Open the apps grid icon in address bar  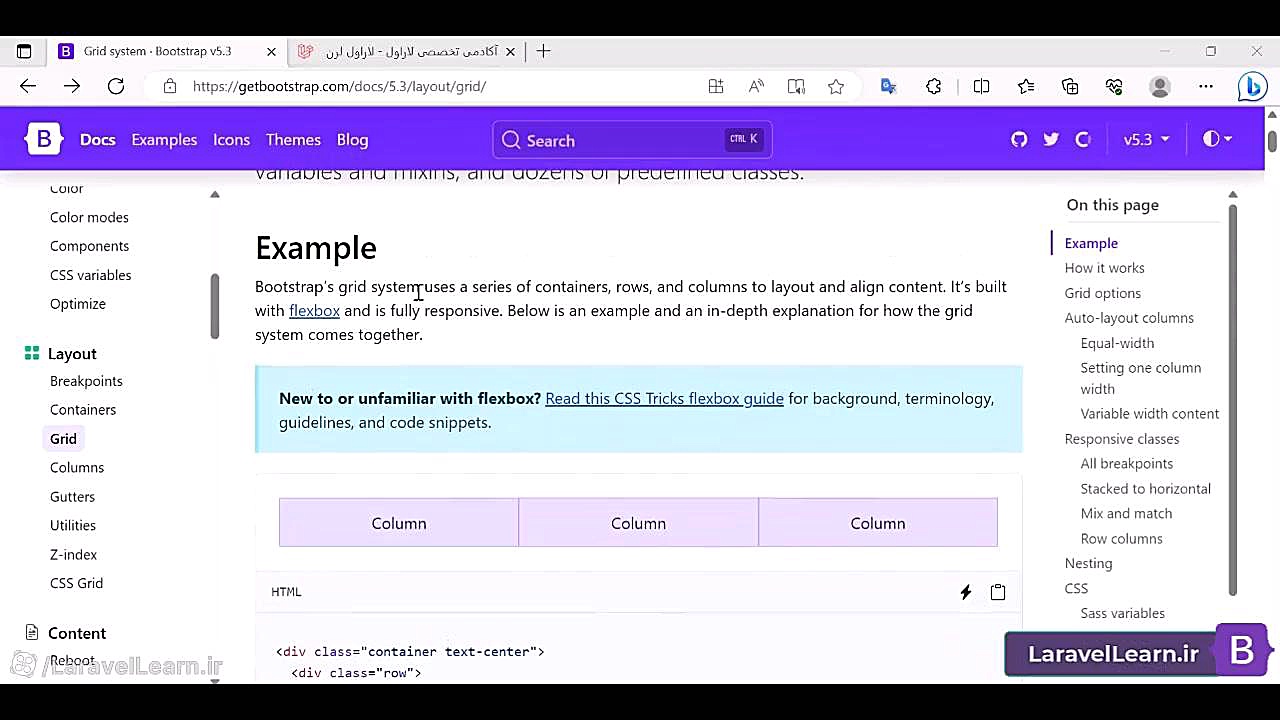[x=716, y=87]
